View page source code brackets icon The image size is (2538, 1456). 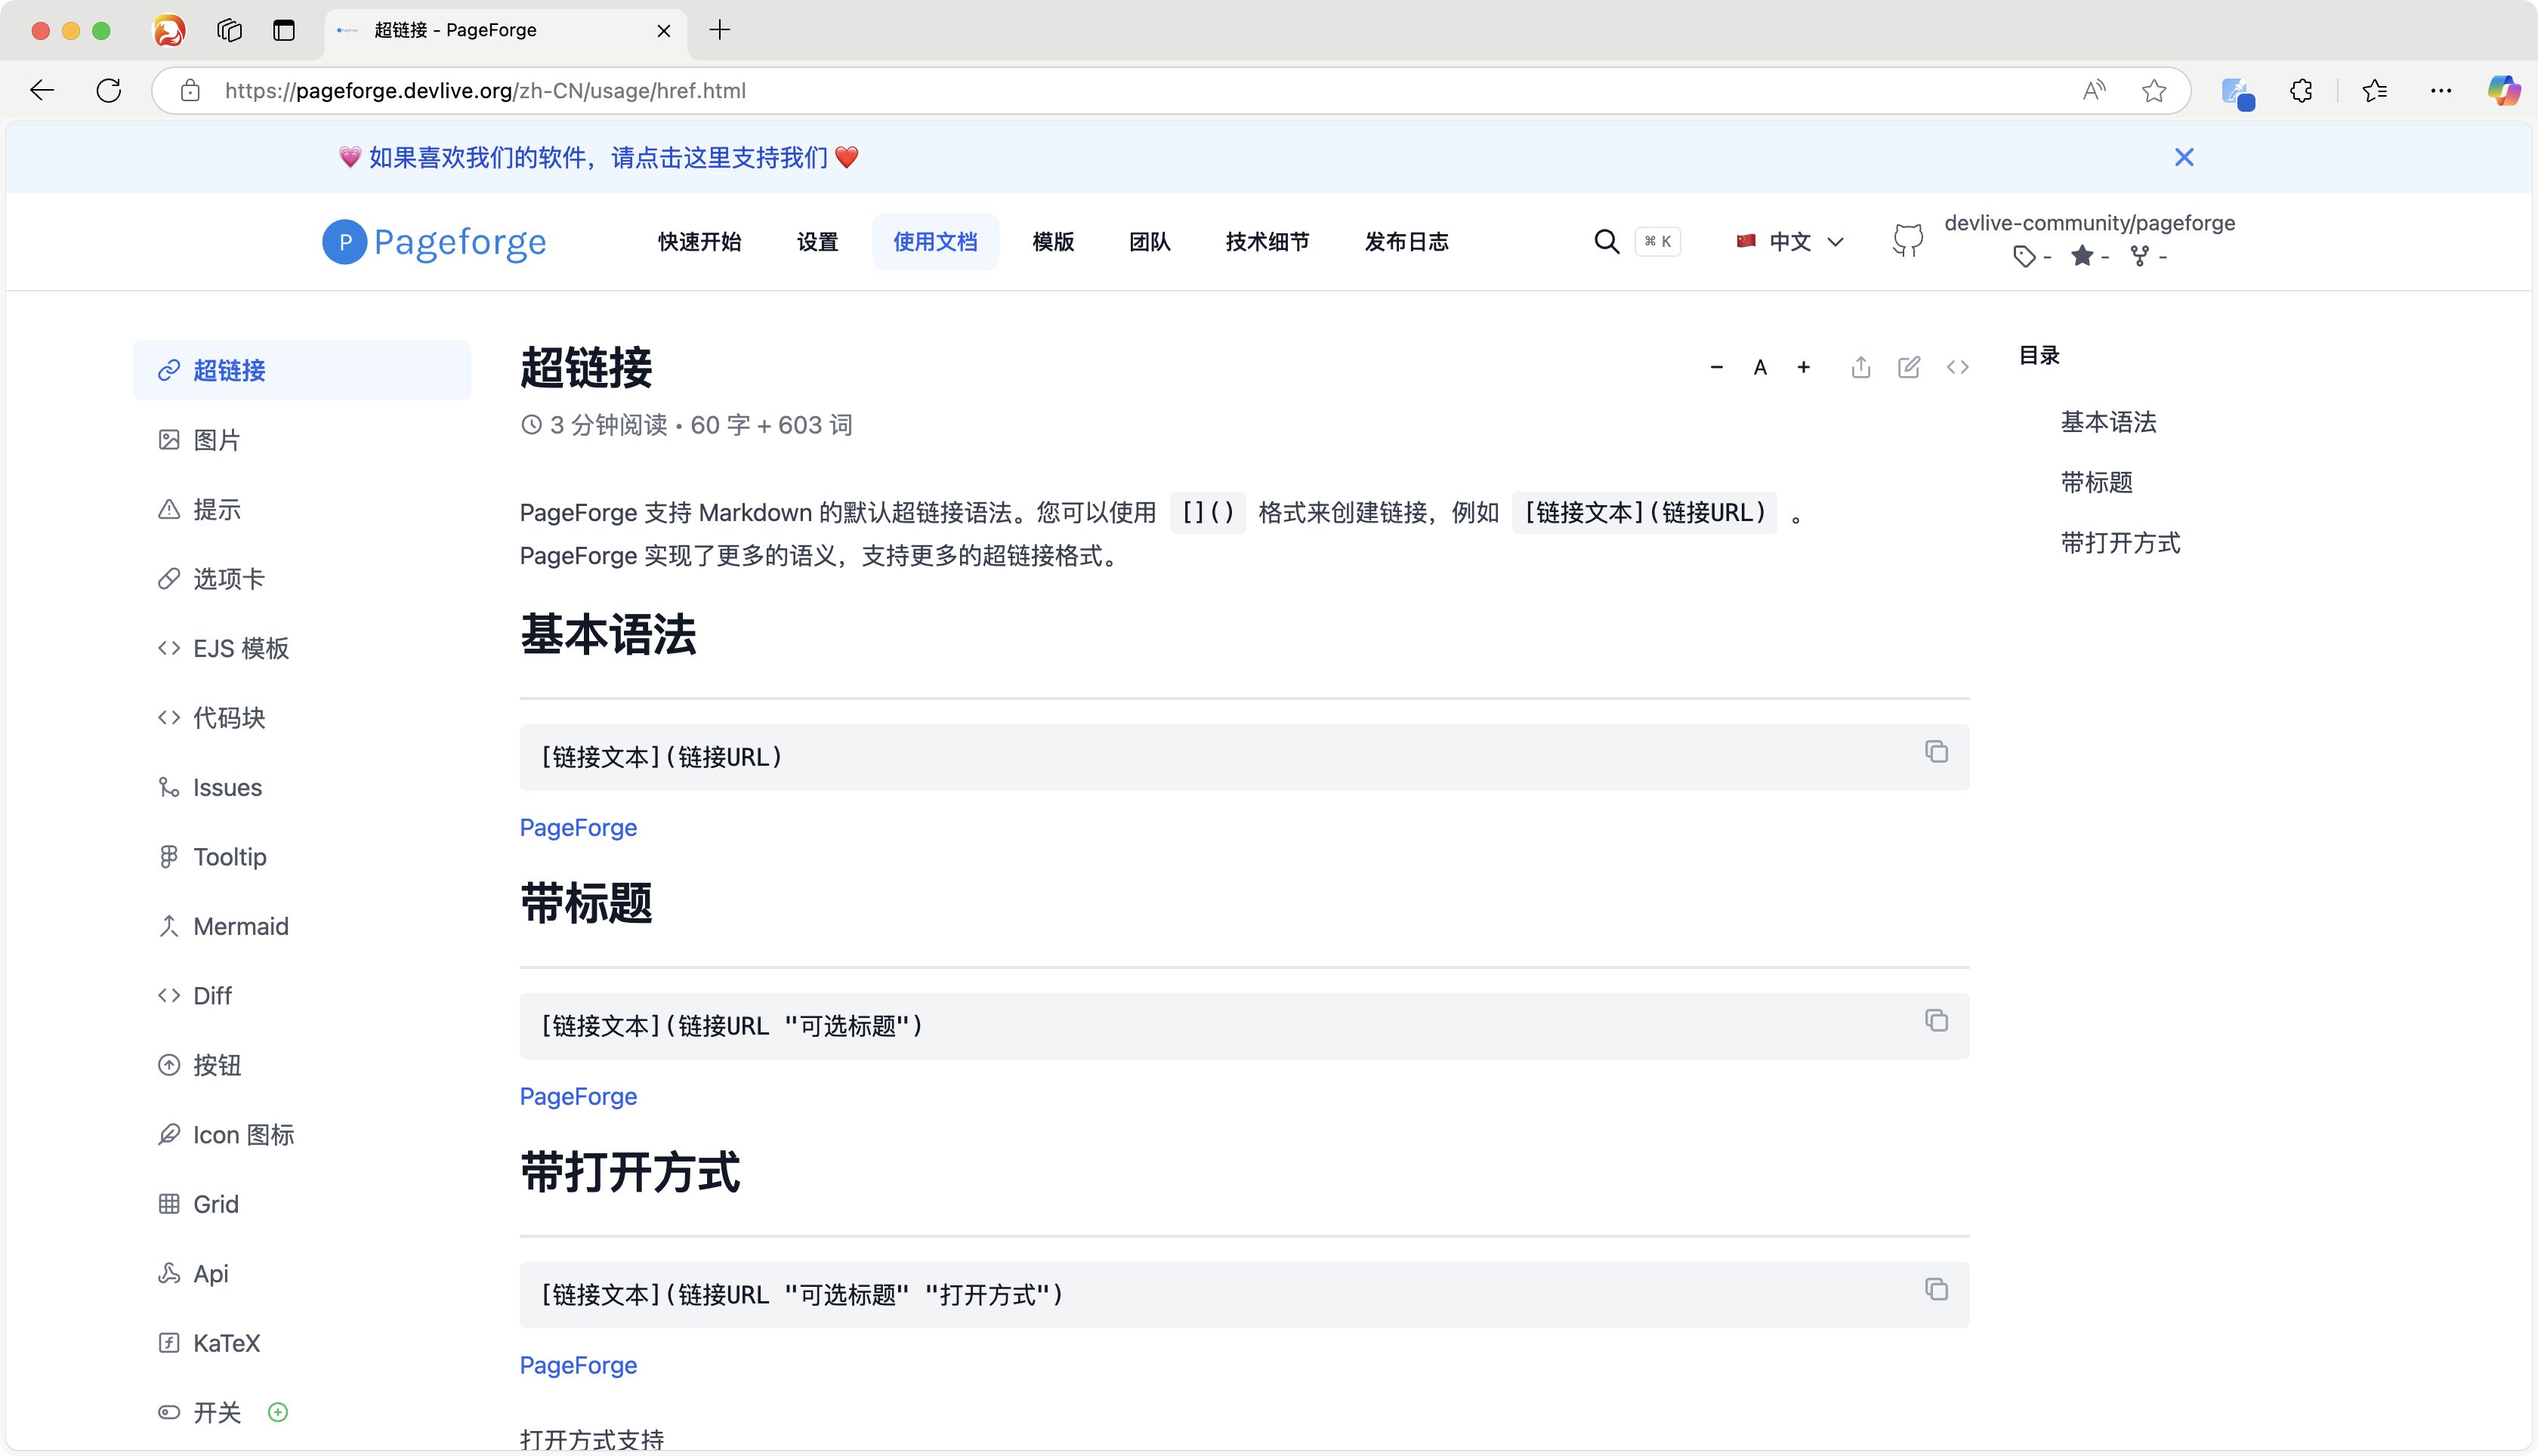1957,367
